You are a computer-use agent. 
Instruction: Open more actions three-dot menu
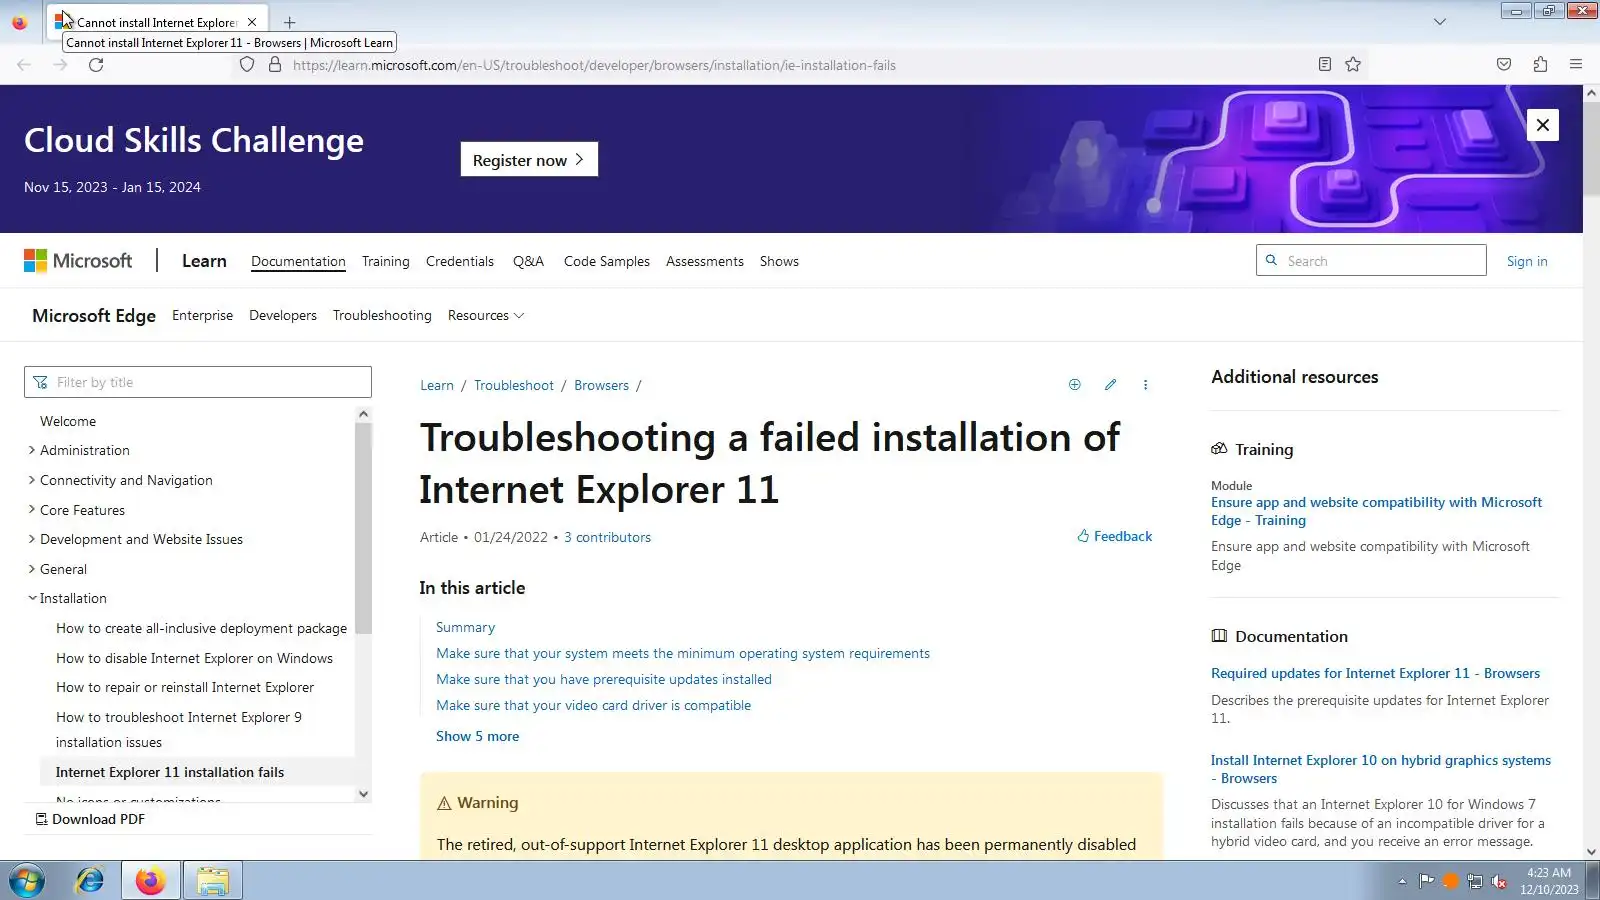point(1146,385)
